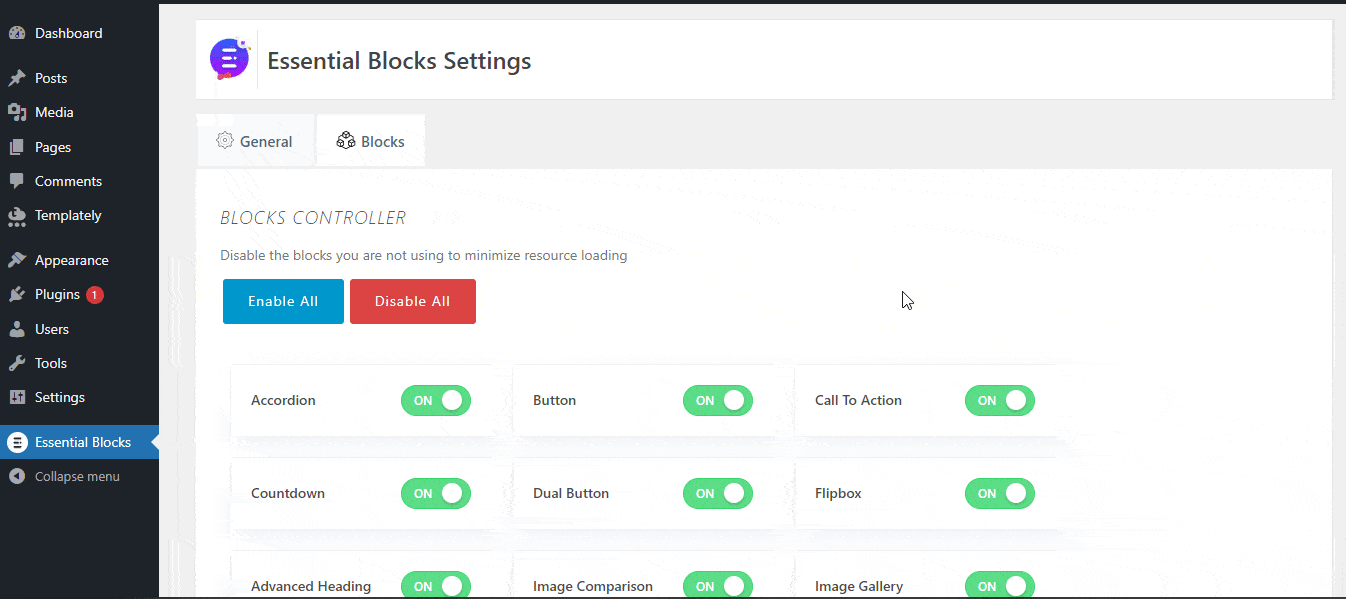This screenshot has height=599, width=1346.
Task: Click the Dashboard gauge icon
Action: tap(17, 33)
